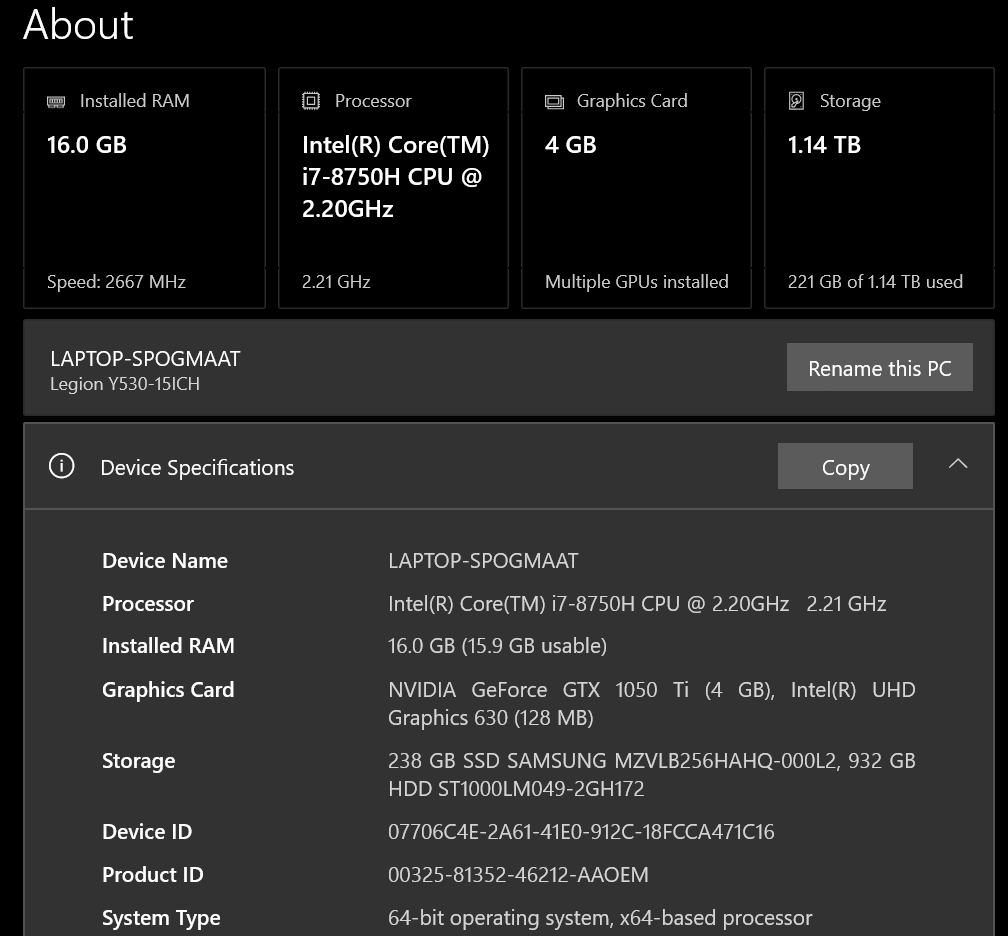This screenshot has height=936, width=1008.
Task: Select the Graphics Card card showing 4 GB
Action: pos(636,187)
